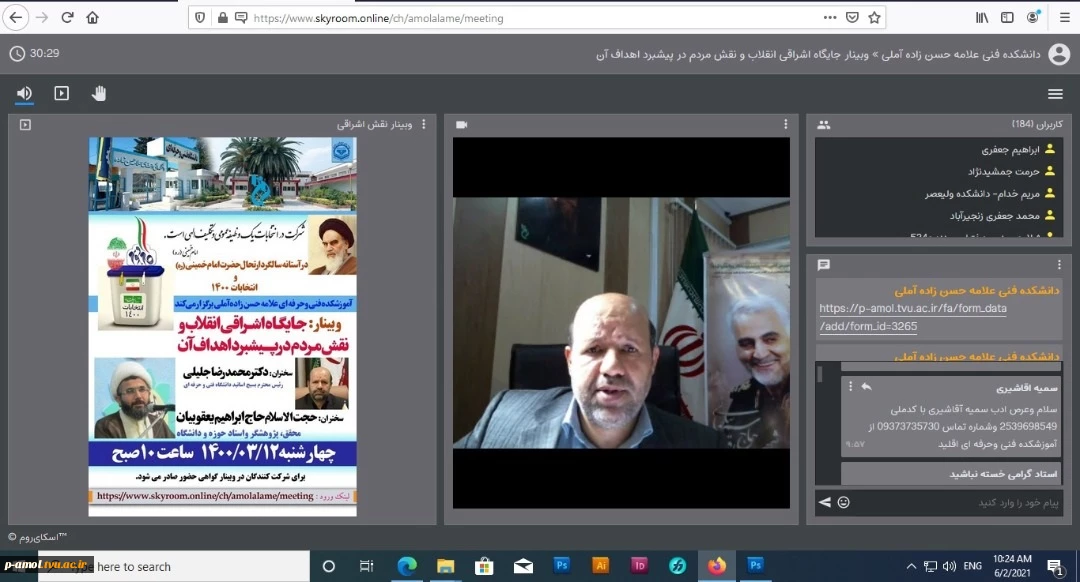Click the camera icon on video panel
The image size is (1080, 582).
coord(461,125)
